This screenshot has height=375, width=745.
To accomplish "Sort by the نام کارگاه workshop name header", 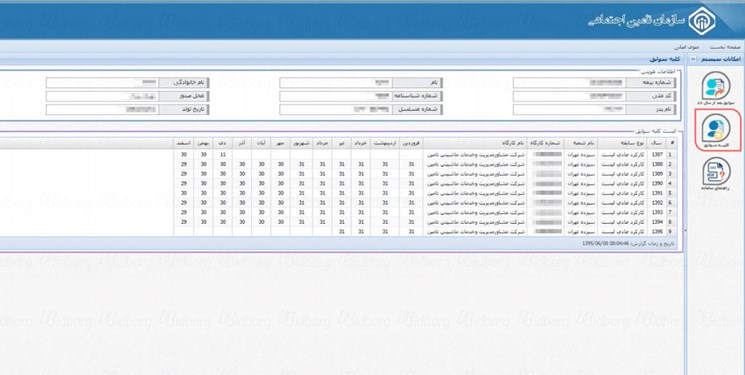I will click(x=474, y=143).
